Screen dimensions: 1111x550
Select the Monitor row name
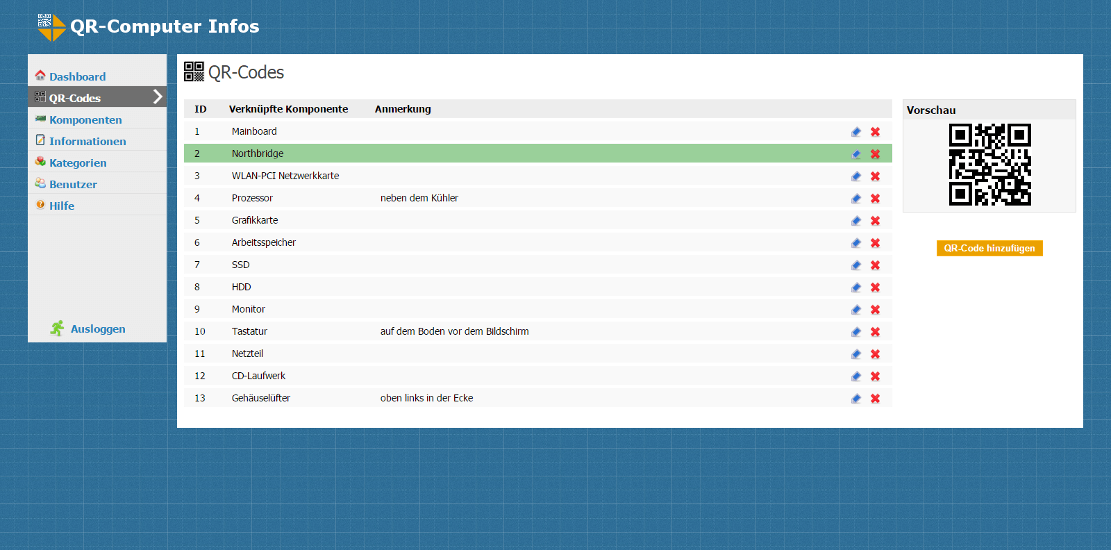point(248,309)
